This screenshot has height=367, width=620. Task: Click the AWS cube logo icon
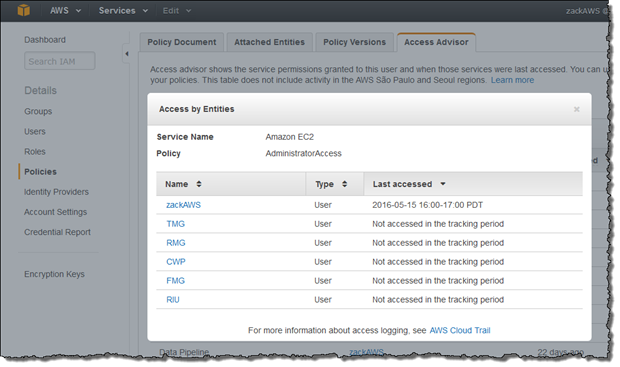coord(24,10)
